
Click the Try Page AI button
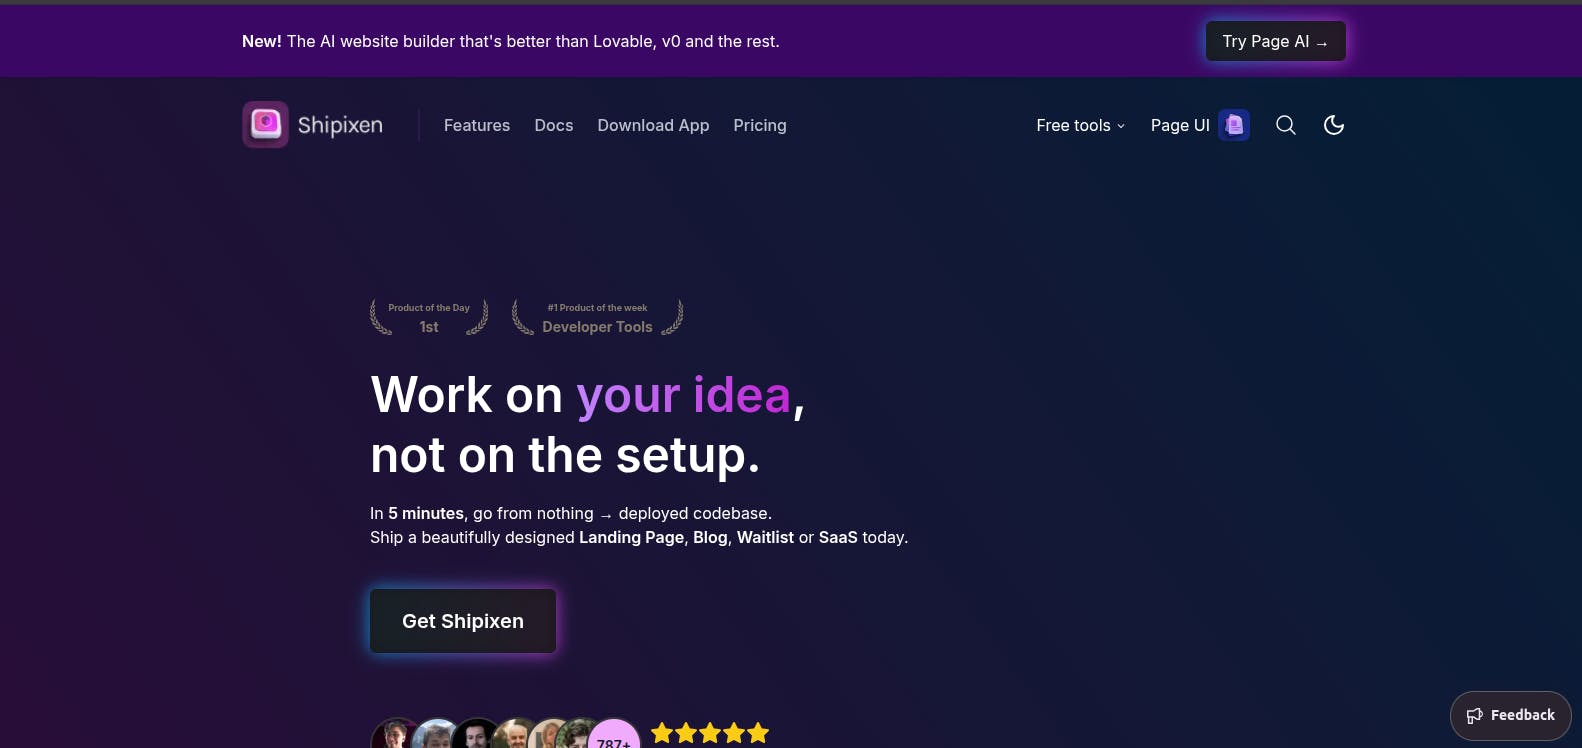click(1275, 41)
